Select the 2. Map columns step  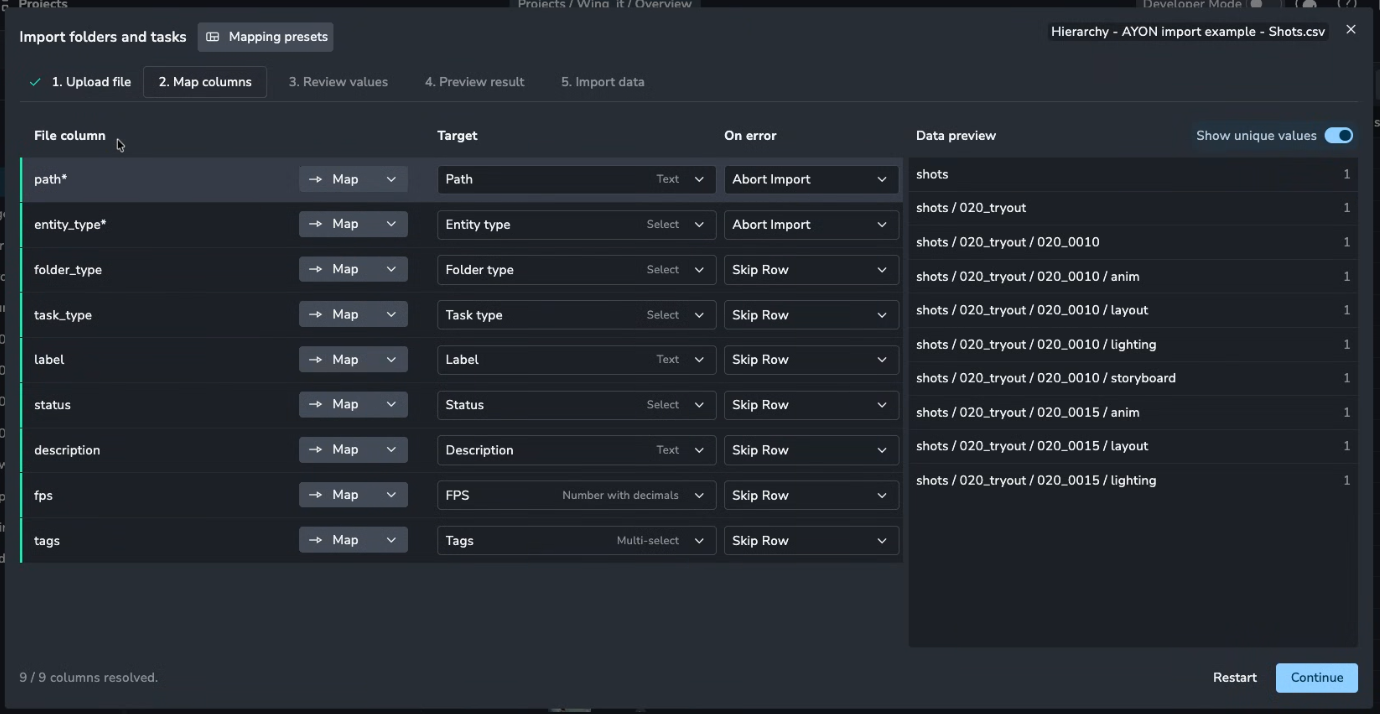click(x=205, y=82)
